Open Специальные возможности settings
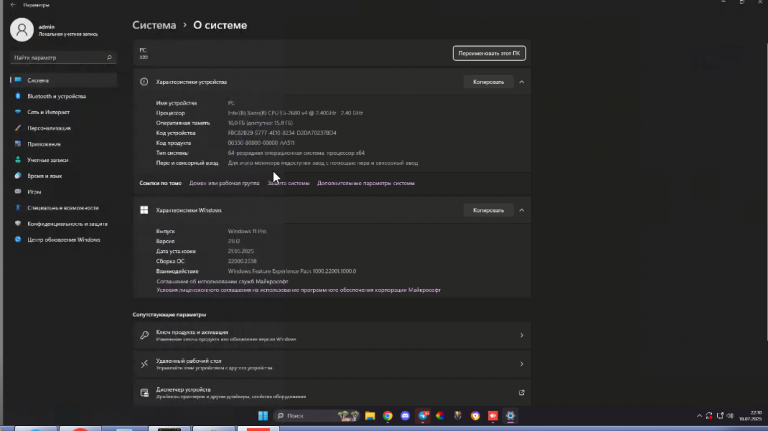This screenshot has height=431, width=768. point(63,208)
